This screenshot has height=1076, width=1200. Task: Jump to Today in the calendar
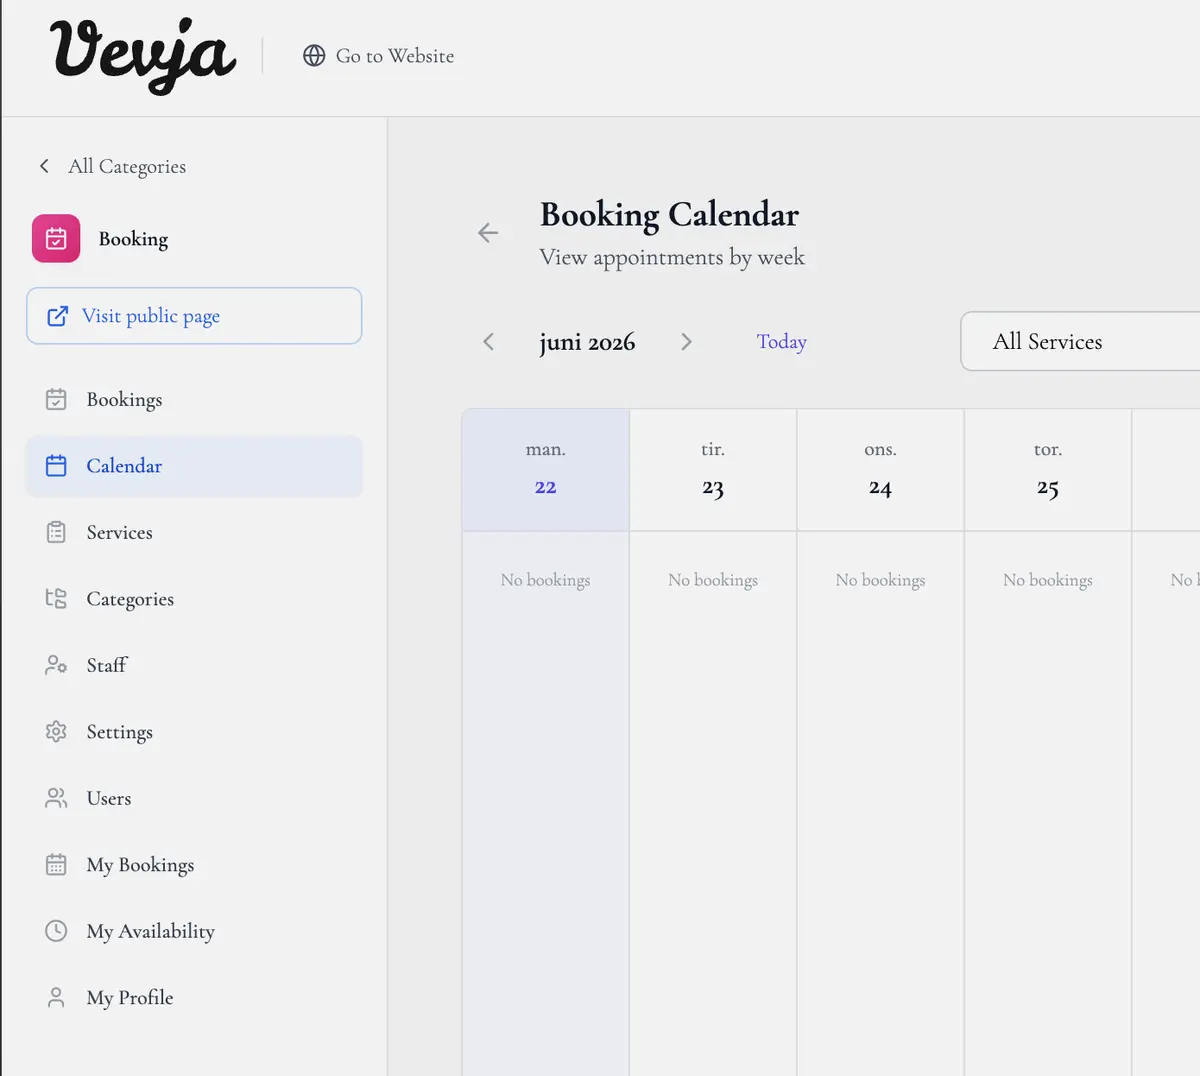coord(781,342)
